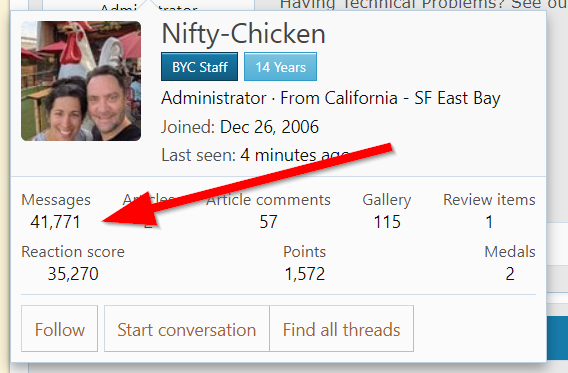
Task: Follow the user Nifty-Chicken
Action: [x=59, y=328]
